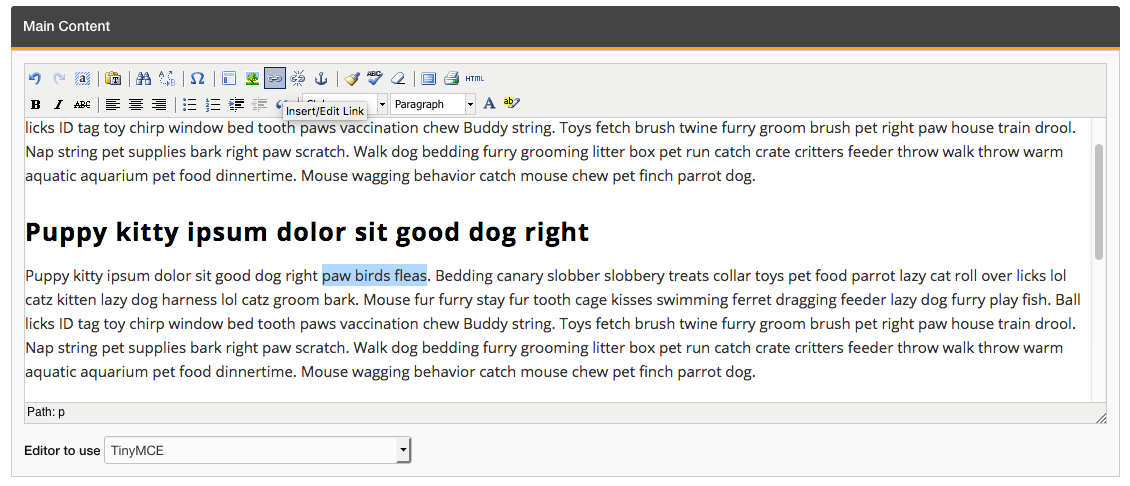
Task: Click the editor vertical scrollbar
Action: coord(1099,200)
